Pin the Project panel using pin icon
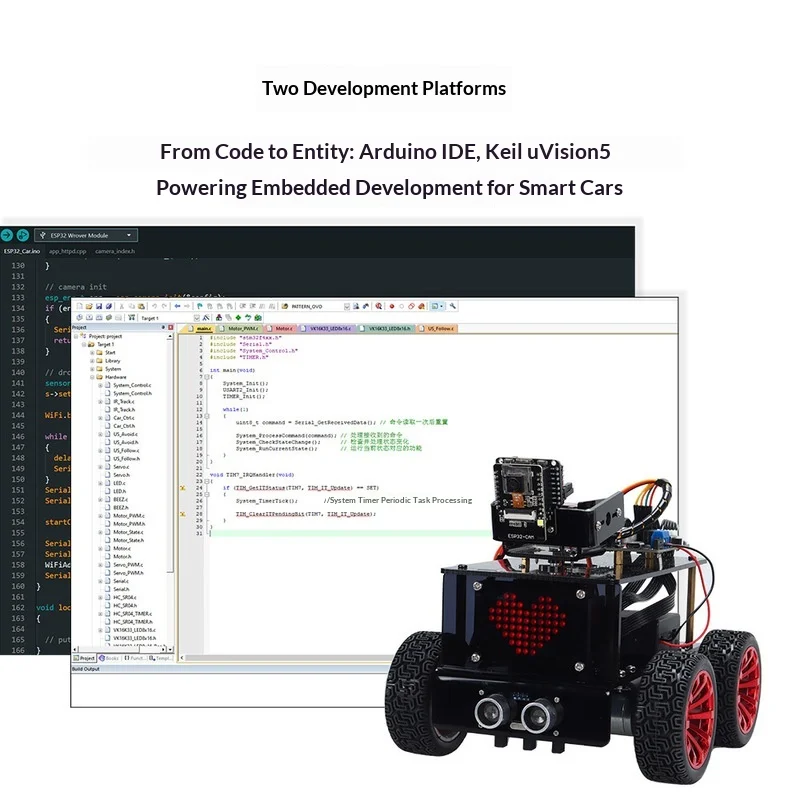Image resolution: width=800 pixels, height=800 pixels. (x=163, y=328)
